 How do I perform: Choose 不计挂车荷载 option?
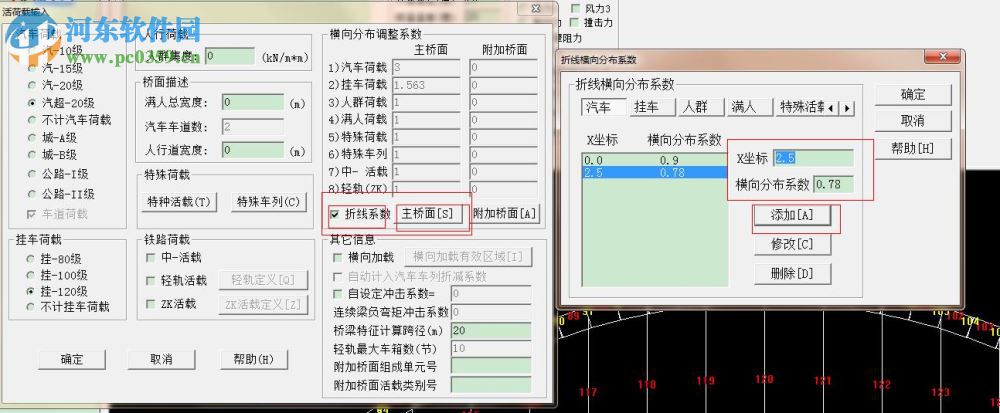coord(31,307)
